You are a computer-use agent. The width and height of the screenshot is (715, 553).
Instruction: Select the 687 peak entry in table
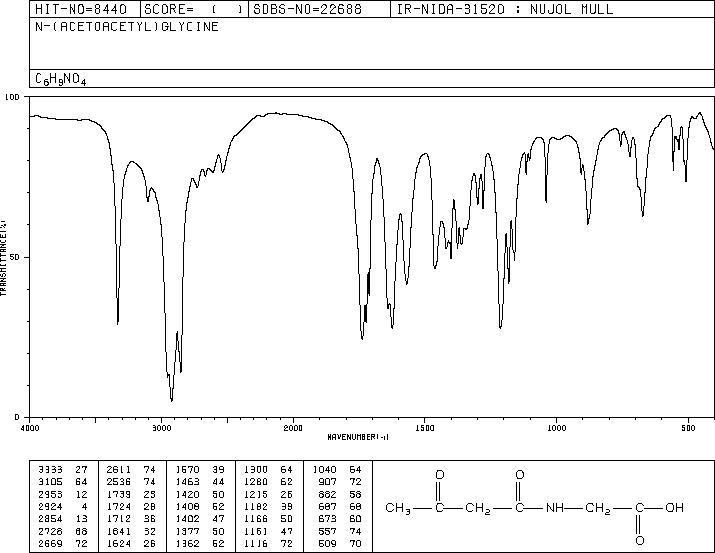[340, 506]
